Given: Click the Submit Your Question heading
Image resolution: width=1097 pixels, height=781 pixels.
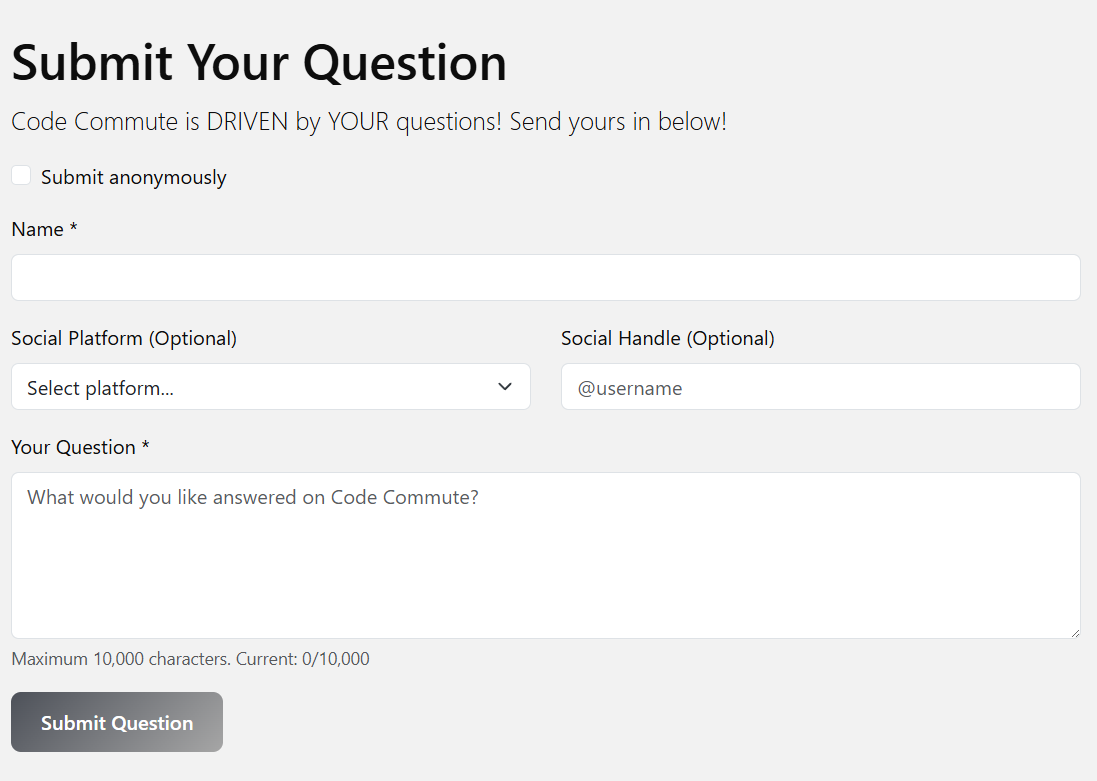Looking at the screenshot, I should (x=258, y=63).
